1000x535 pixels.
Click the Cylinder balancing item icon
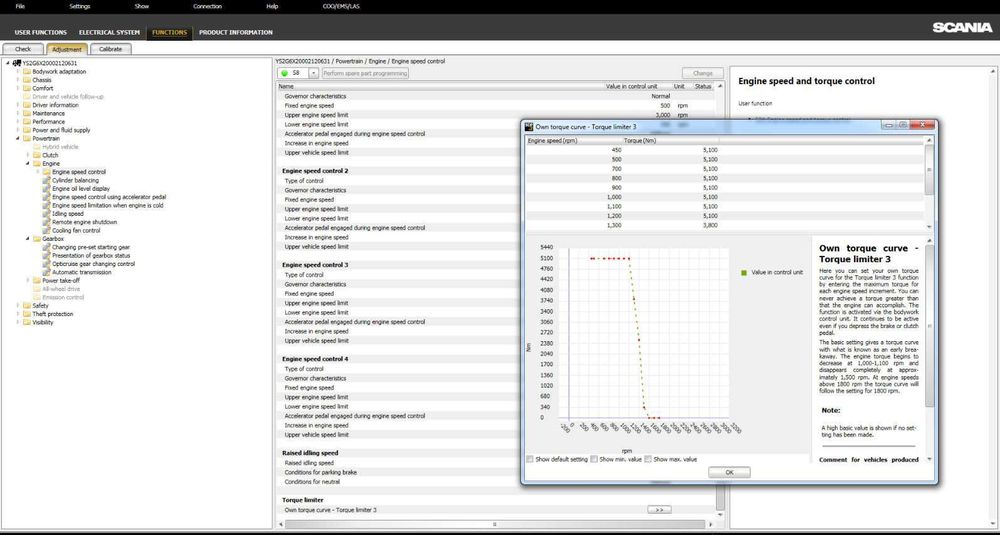[x=46, y=180]
